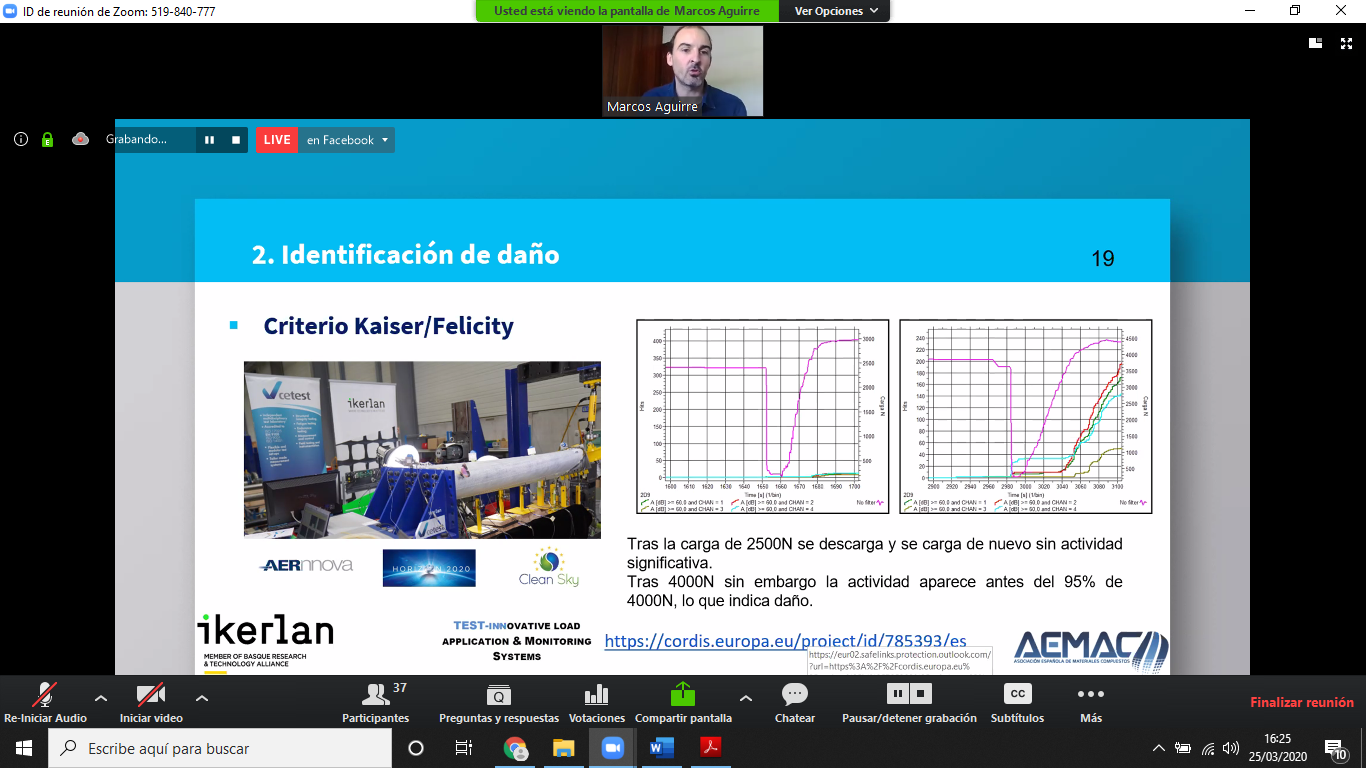Click the battery status tray icon
Image resolution: width=1366 pixels, height=768 pixels.
click(x=1183, y=748)
